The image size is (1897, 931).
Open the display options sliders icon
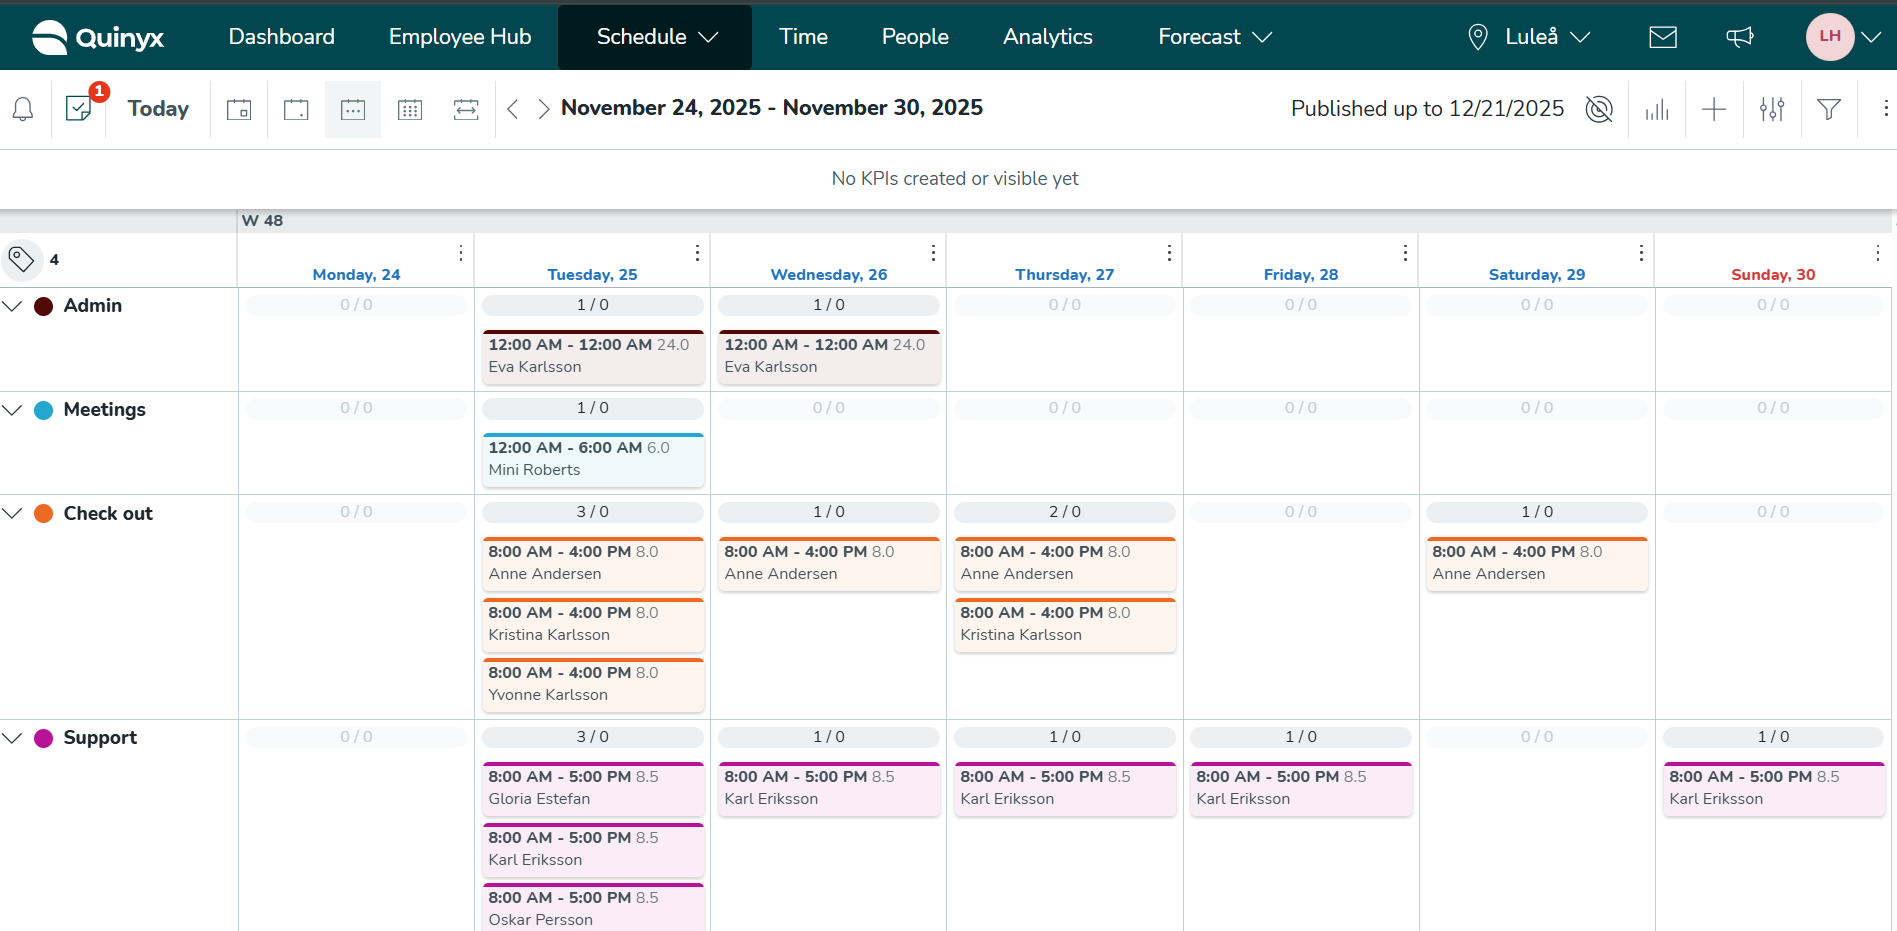point(1772,109)
